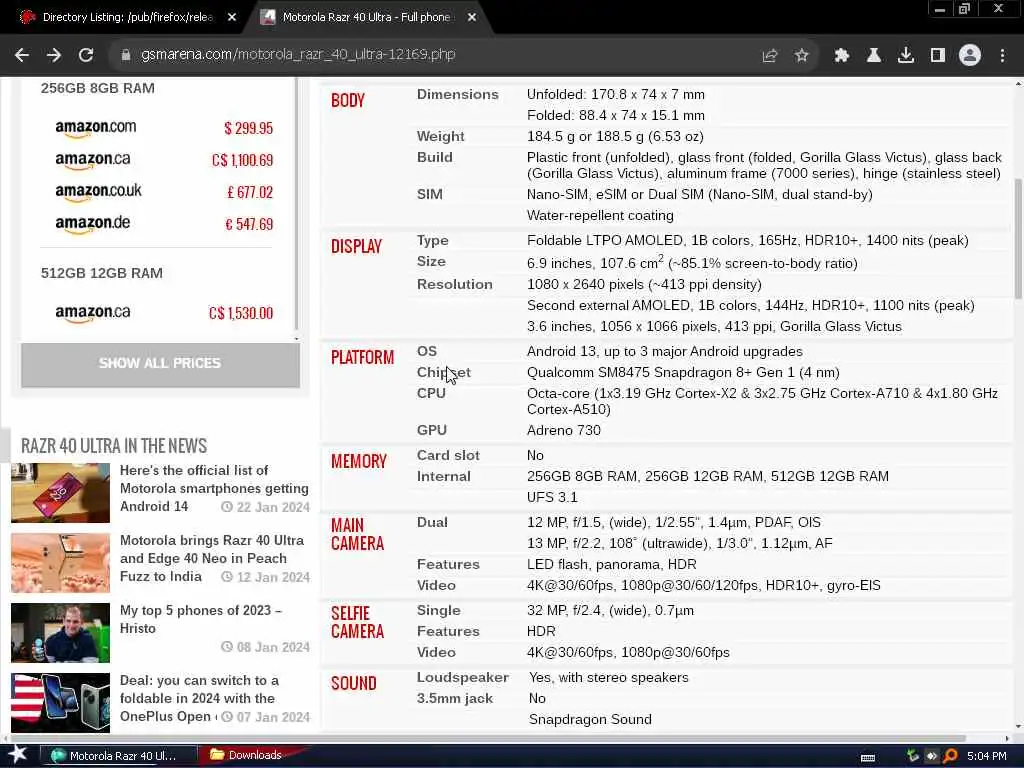This screenshot has height=768, width=1024.
Task: Reload the current page
Action: 86,55
